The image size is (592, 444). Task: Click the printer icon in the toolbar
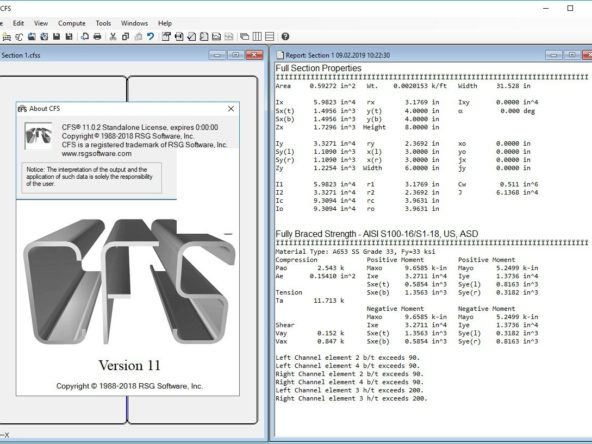97,37
